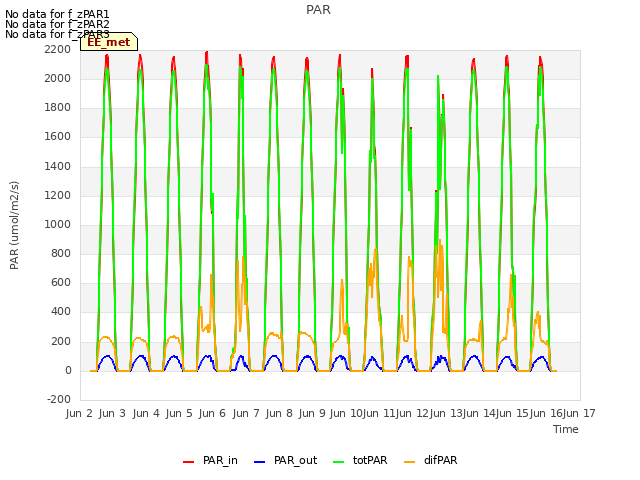
Task: Click the Jun 5 x-axis tick label
Action: click(179, 413)
